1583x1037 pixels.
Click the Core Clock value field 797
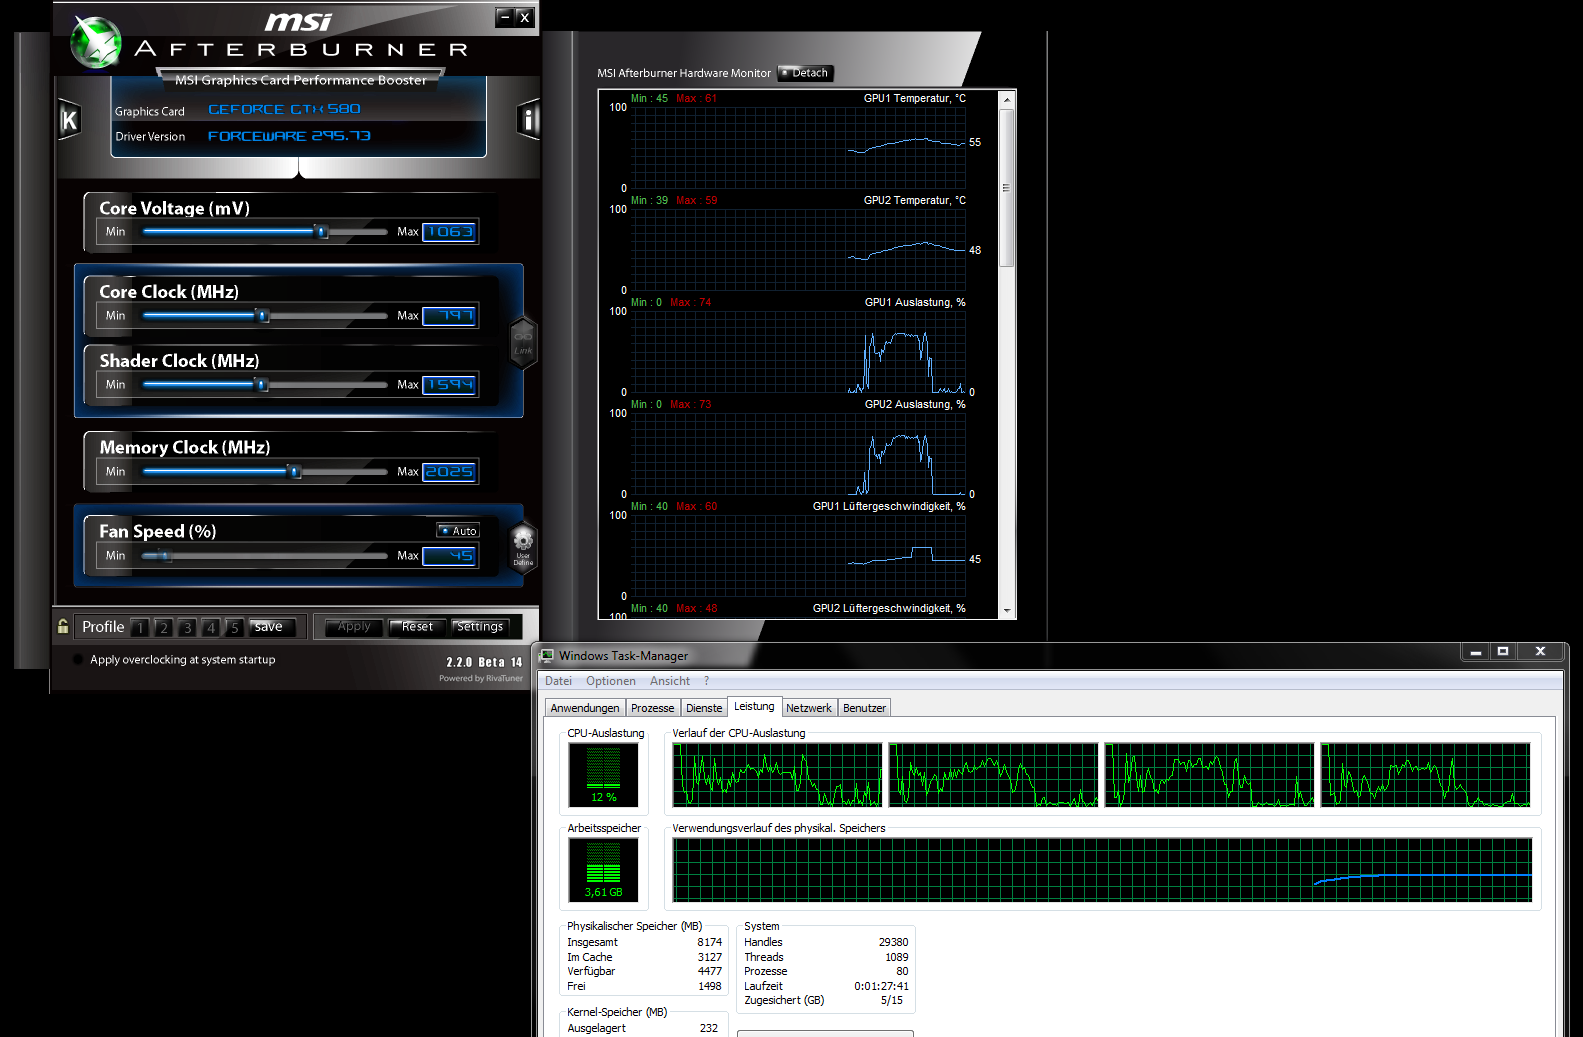(x=449, y=316)
